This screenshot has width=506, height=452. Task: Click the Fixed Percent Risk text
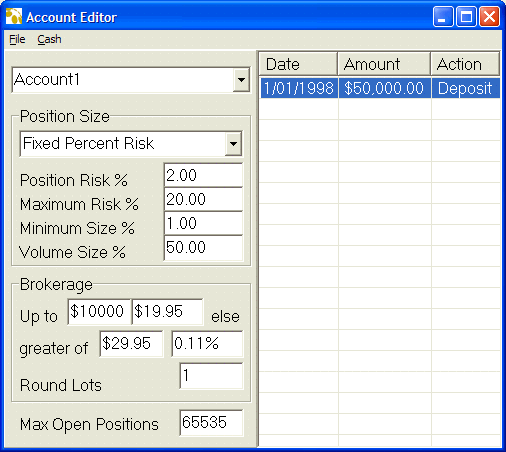(88, 143)
